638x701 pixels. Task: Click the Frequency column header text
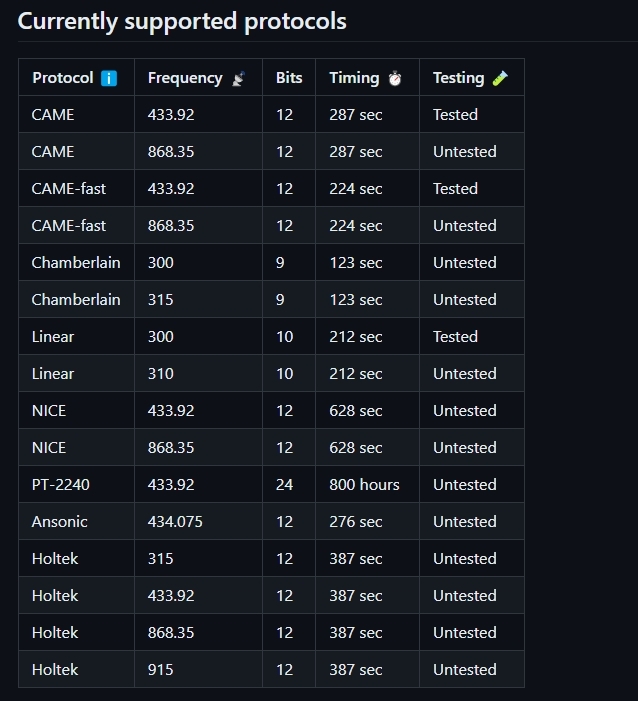point(185,78)
